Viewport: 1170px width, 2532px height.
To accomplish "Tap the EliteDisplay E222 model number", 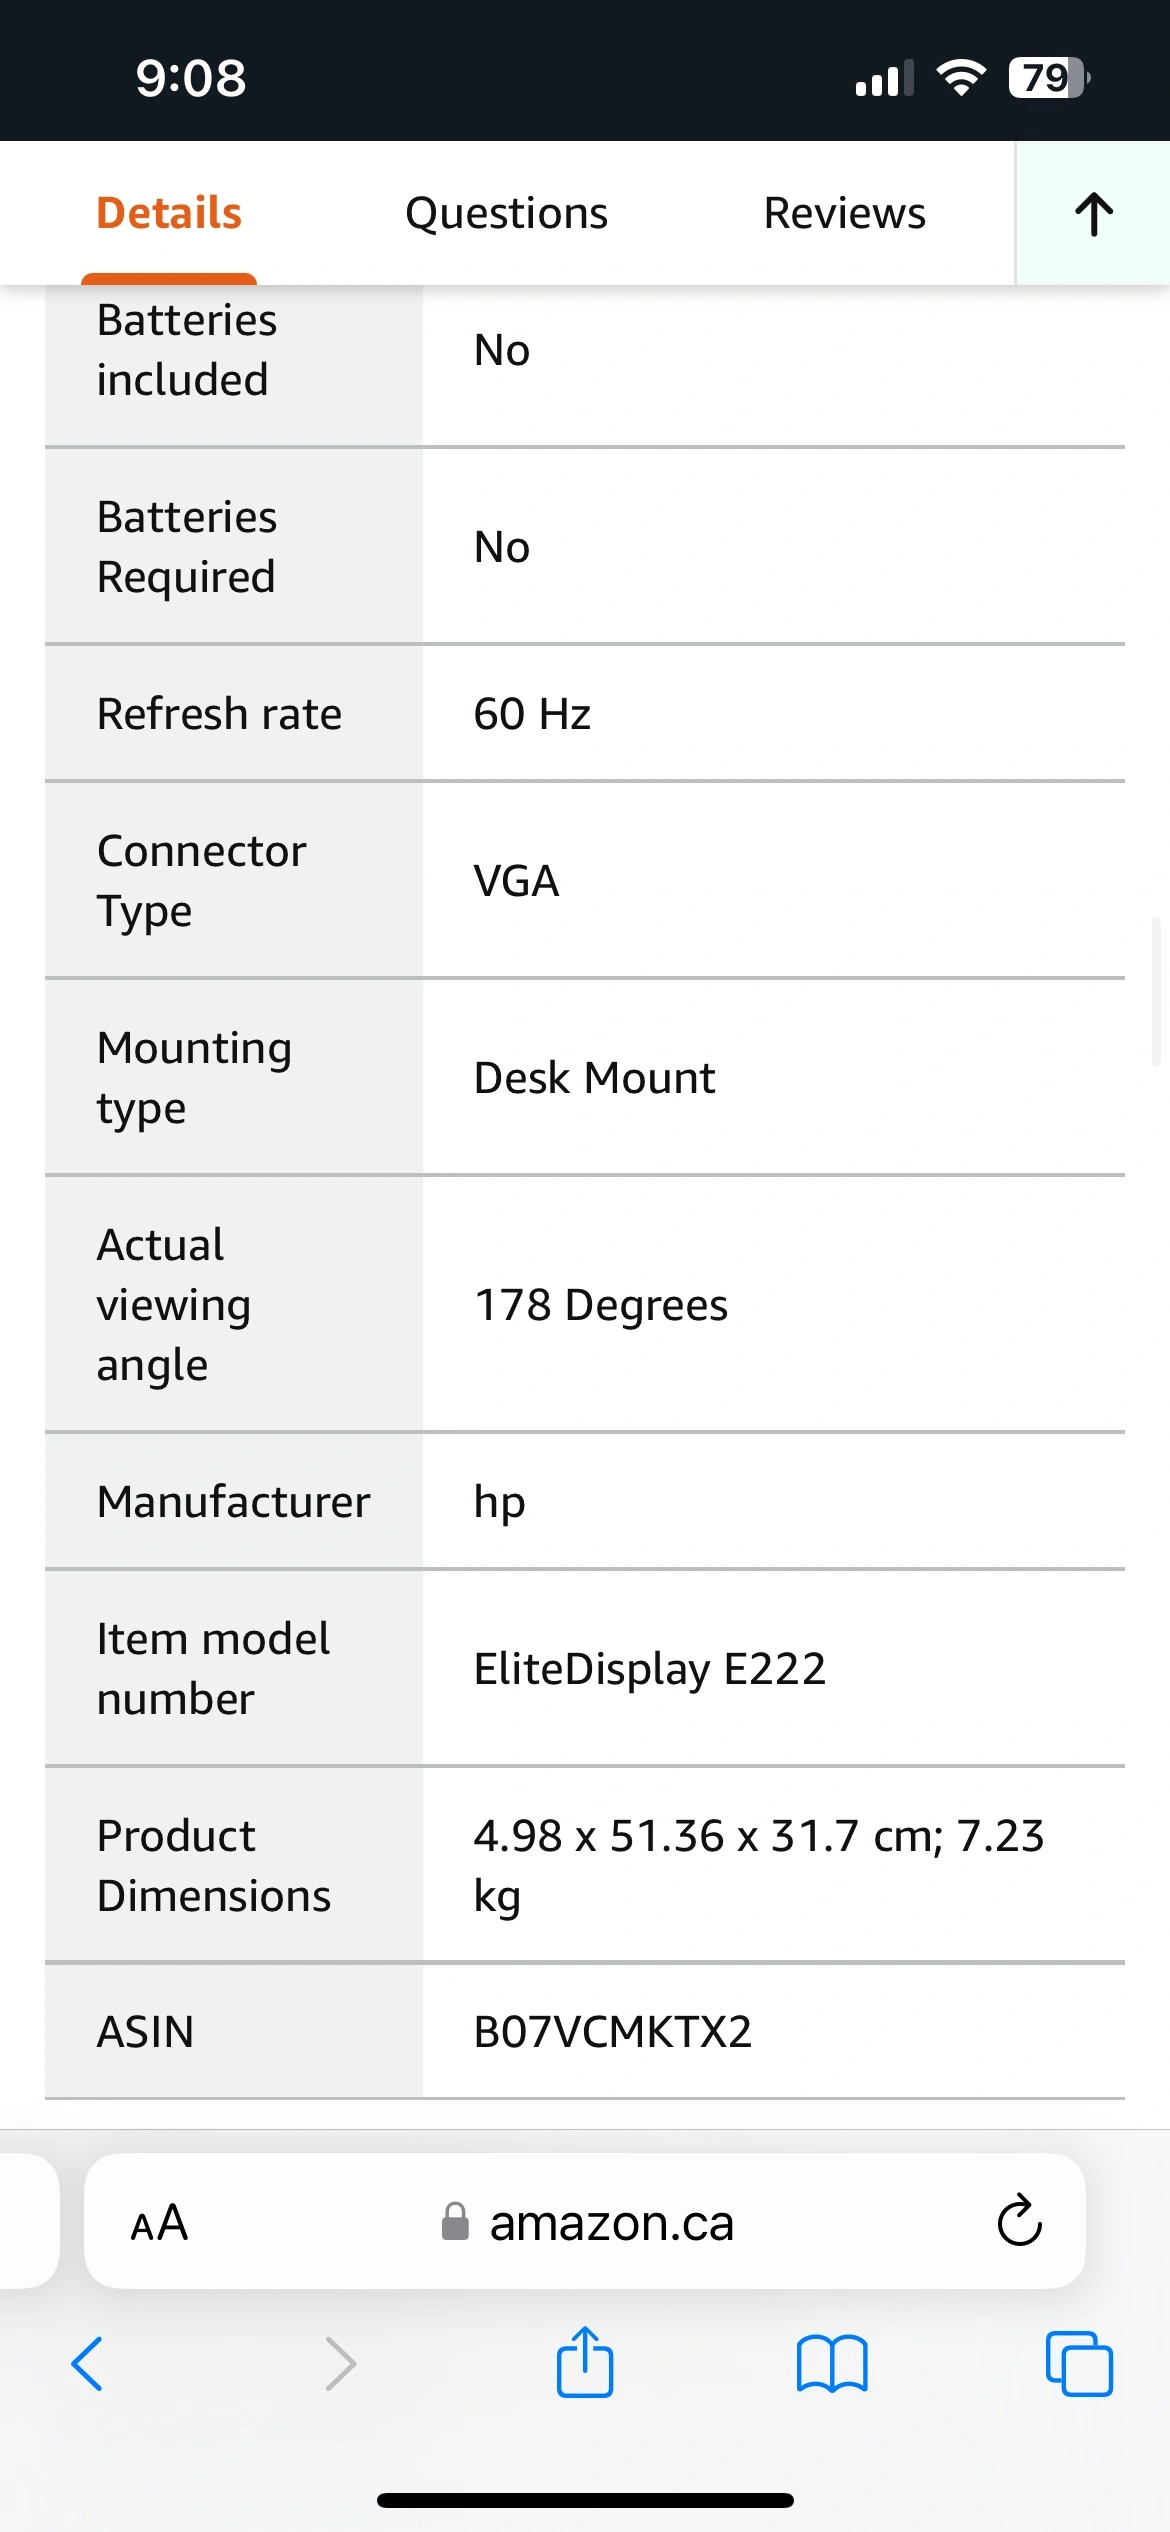I will pos(650,1668).
